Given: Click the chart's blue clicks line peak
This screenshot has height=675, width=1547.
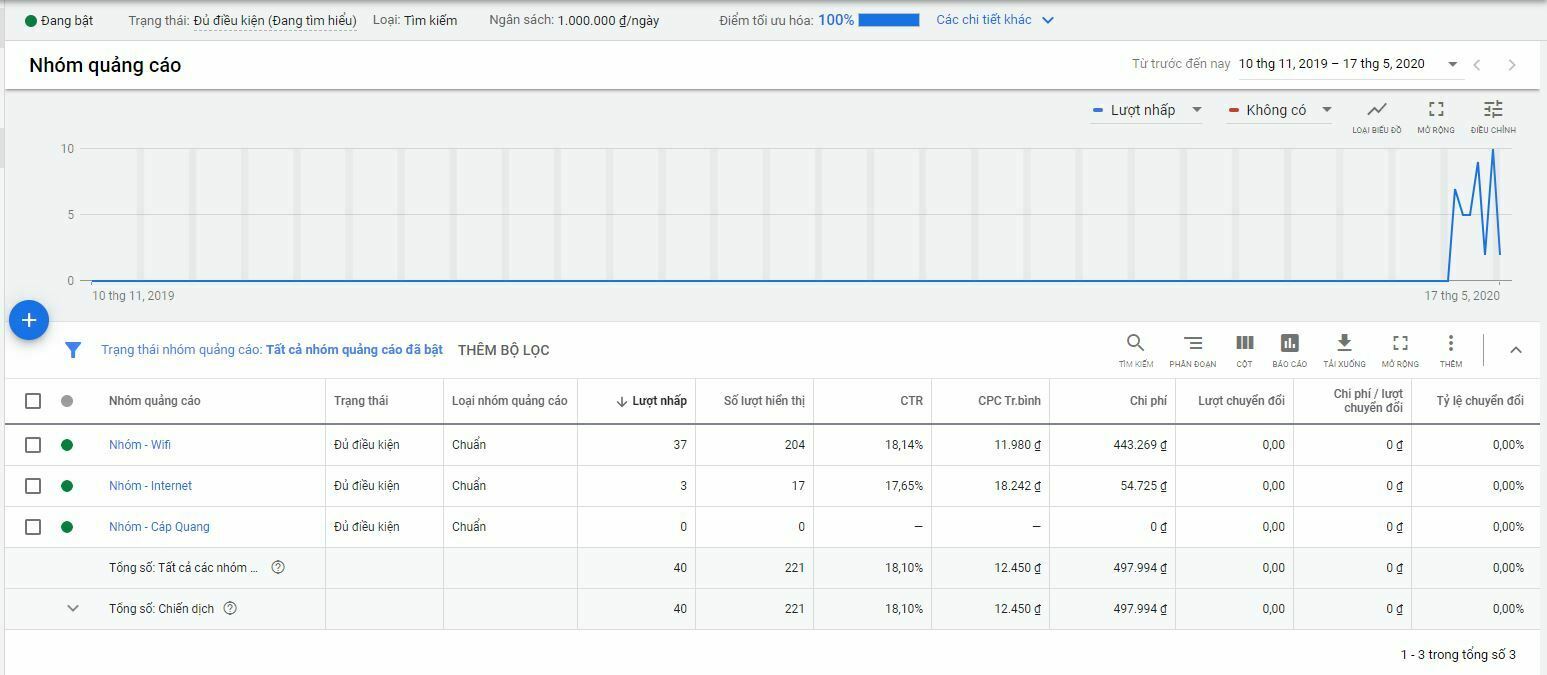Looking at the screenshot, I should 1493,150.
